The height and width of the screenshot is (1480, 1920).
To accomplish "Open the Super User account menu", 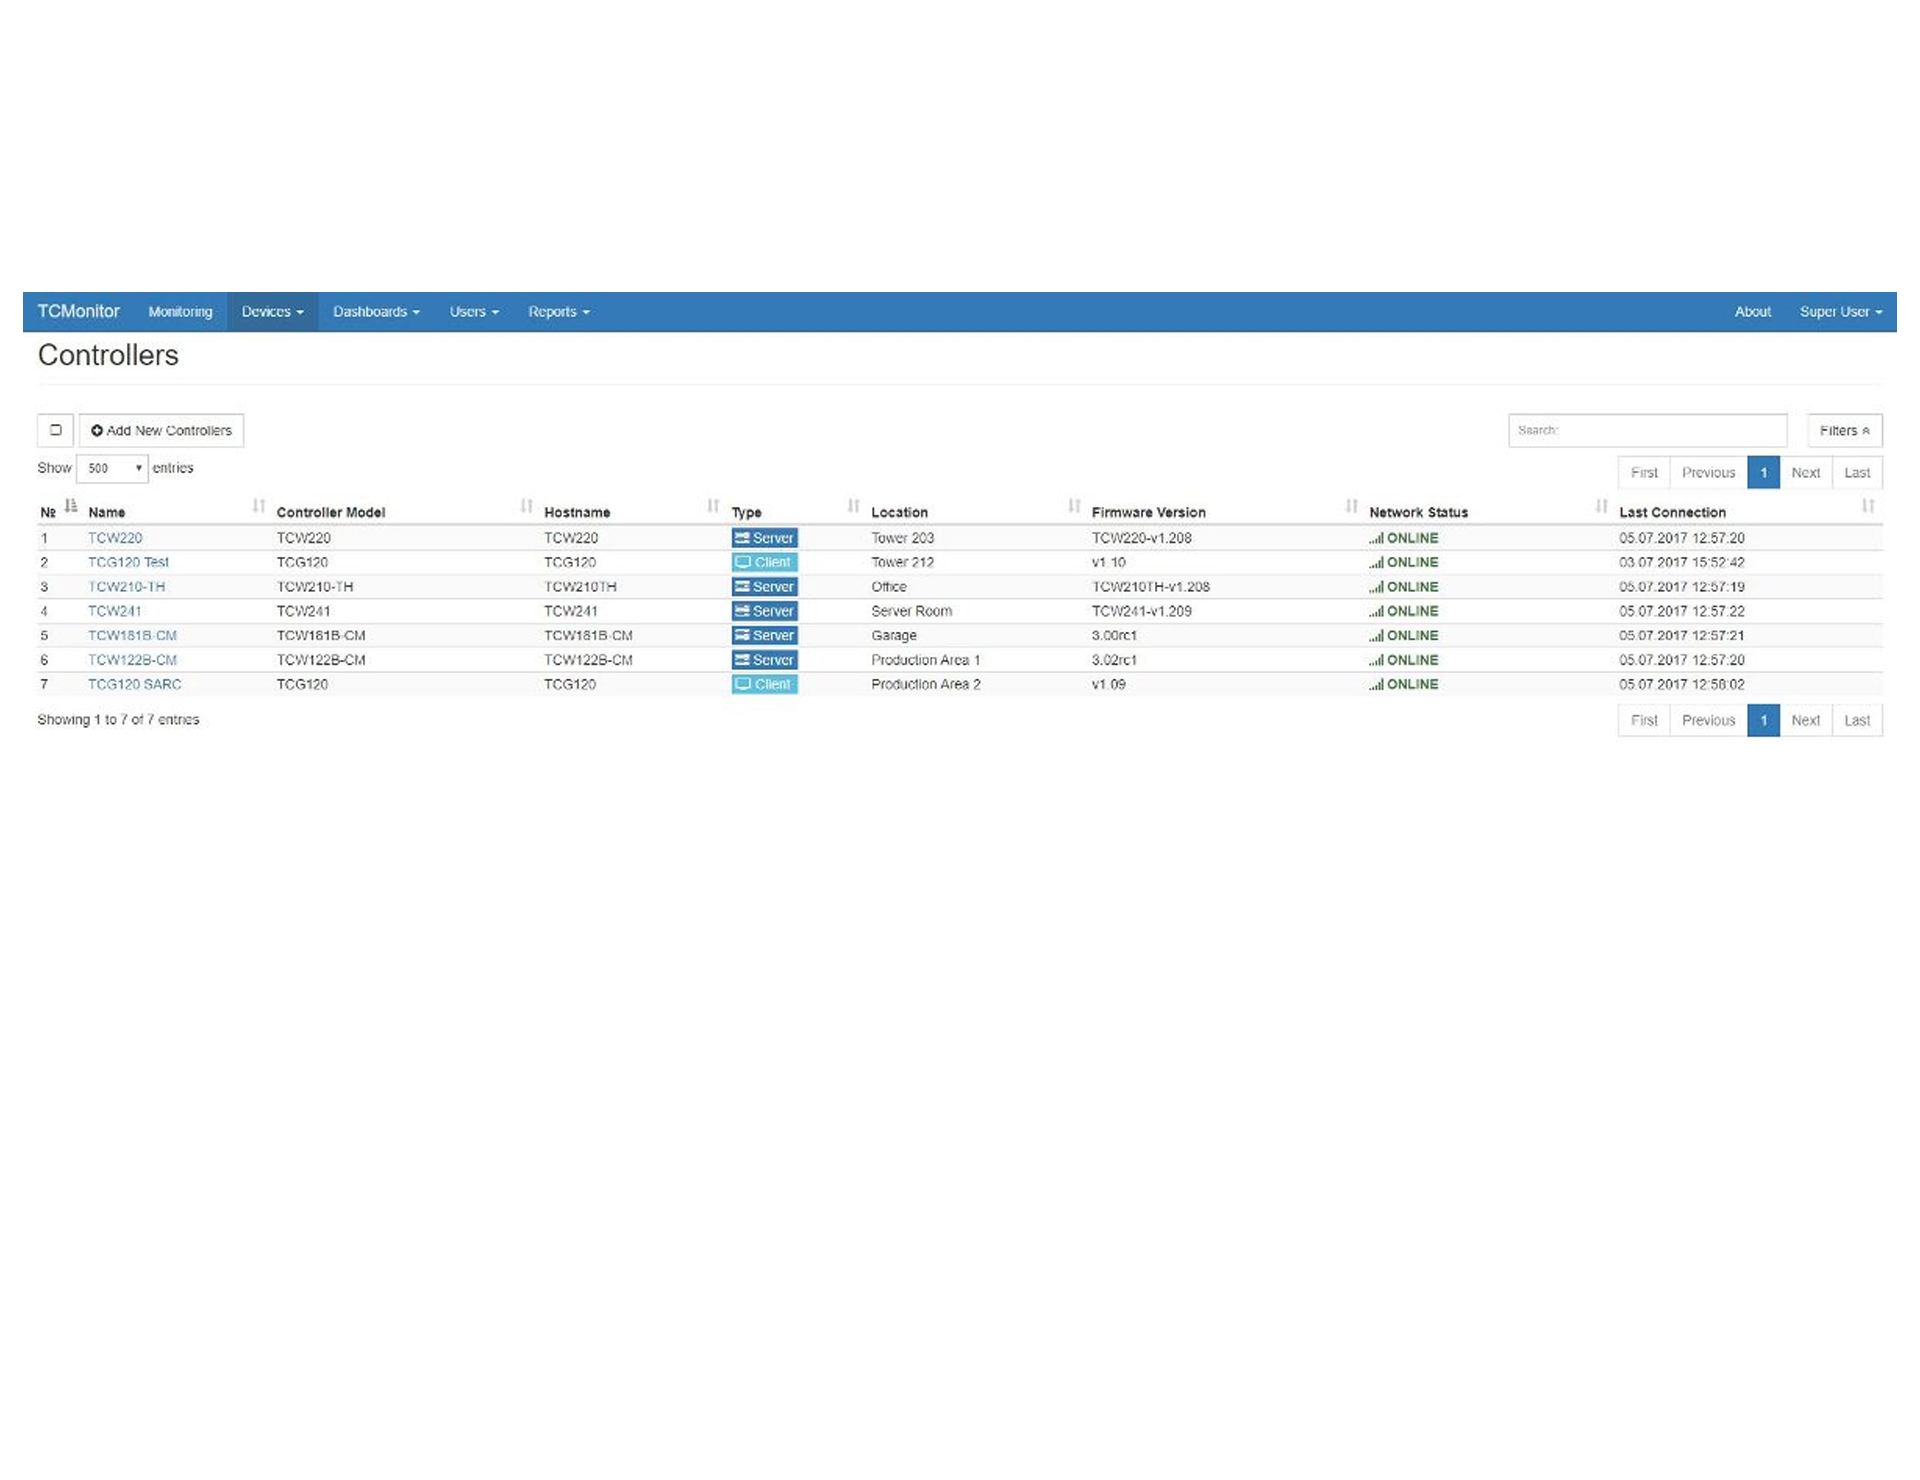I will pyautogui.click(x=1840, y=312).
